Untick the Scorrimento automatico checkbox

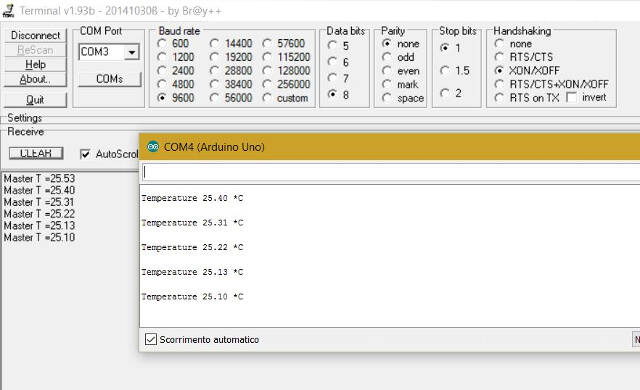(151, 339)
